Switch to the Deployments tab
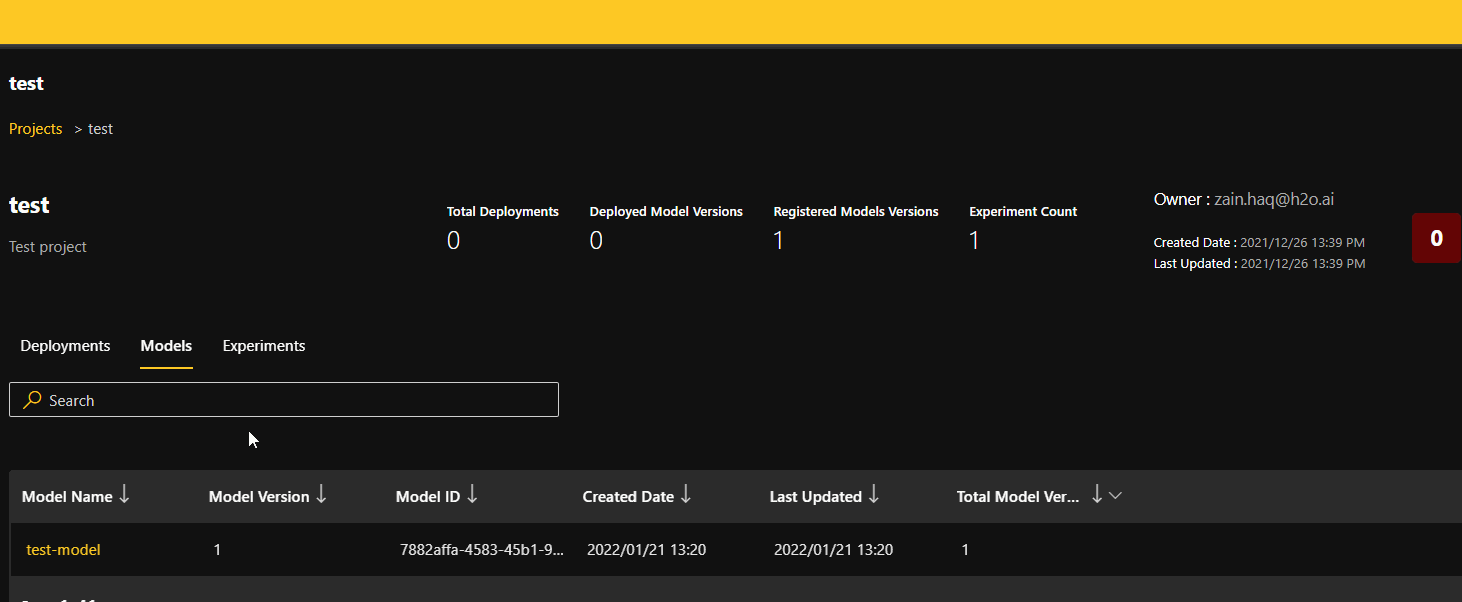Viewport: 1462px width, 602px height. tap(65, 346)
